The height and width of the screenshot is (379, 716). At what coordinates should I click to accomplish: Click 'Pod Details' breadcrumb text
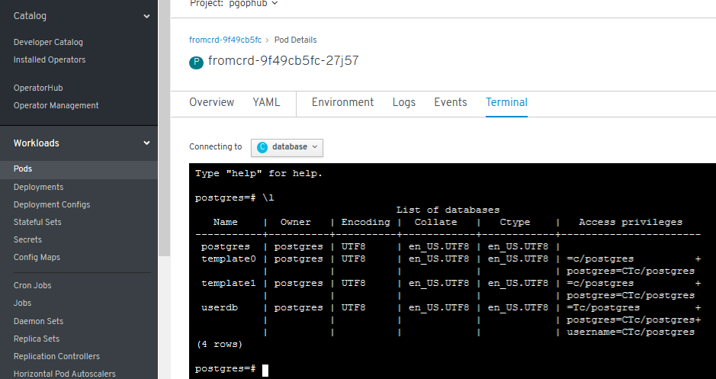click(295, 40)
